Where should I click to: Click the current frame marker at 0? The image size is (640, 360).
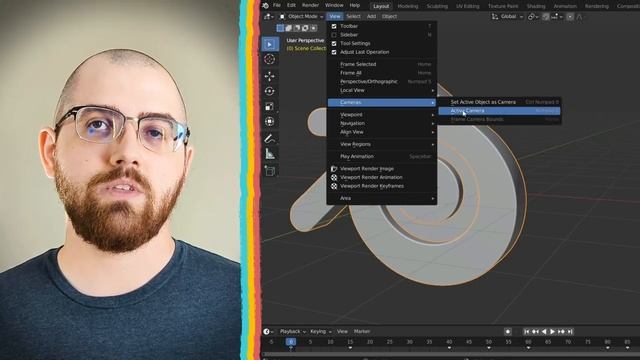291,342
